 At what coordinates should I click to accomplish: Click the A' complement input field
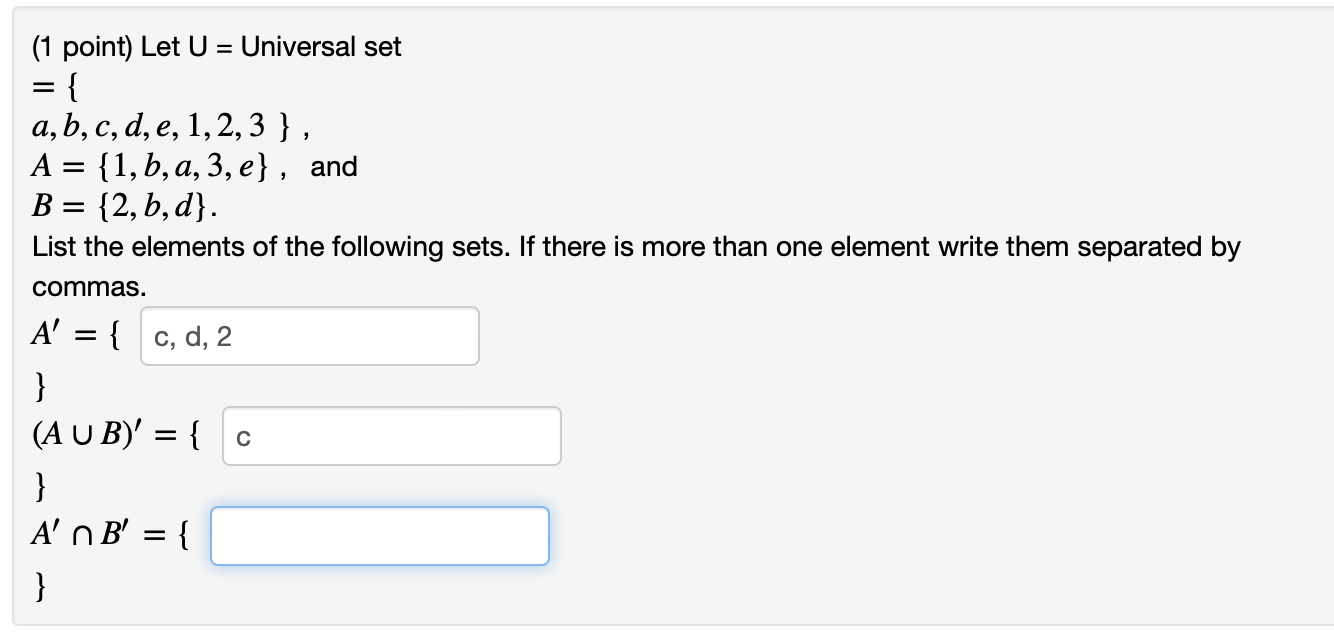coord(310,335)
